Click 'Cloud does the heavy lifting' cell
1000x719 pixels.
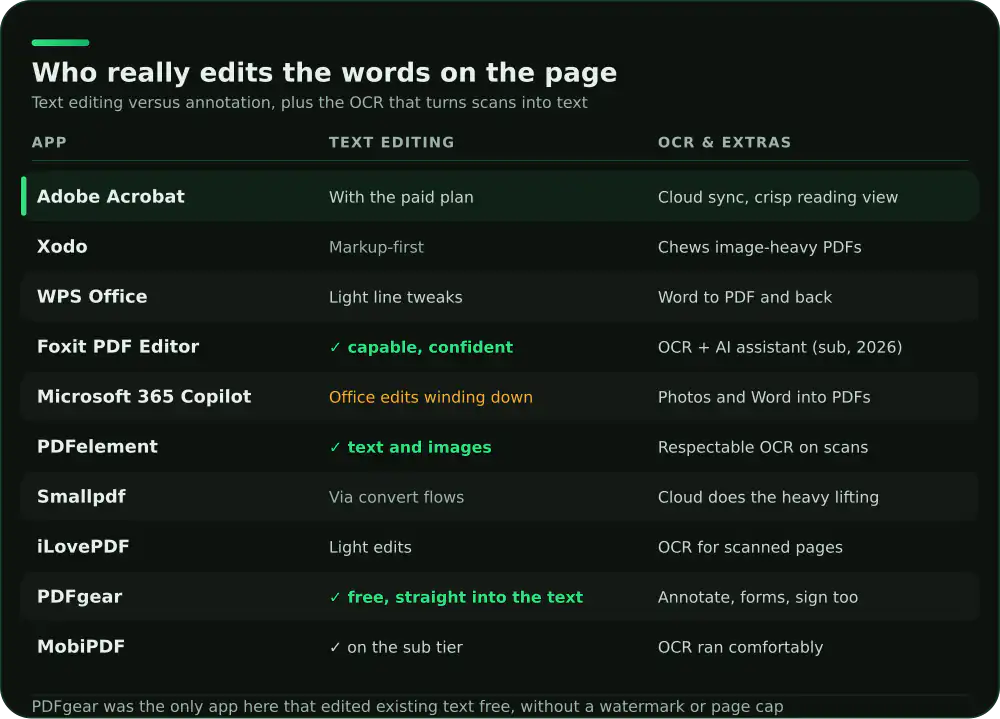click(x=768, y=497)
